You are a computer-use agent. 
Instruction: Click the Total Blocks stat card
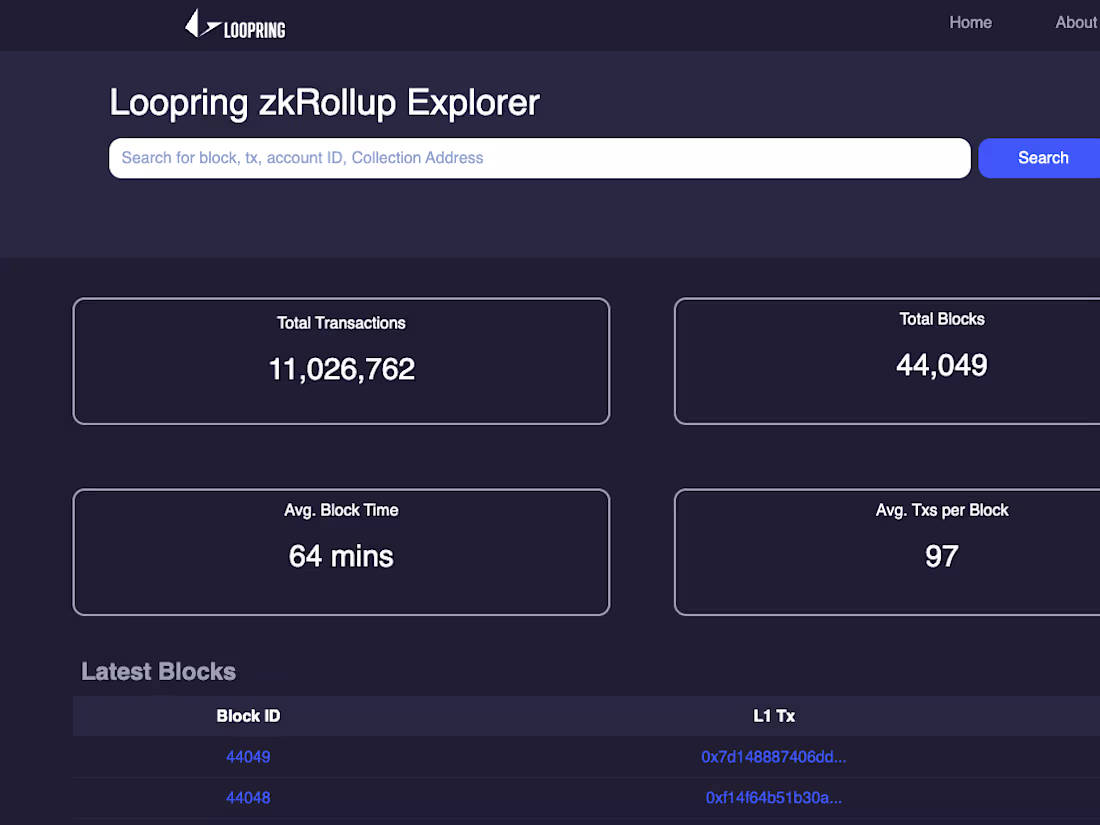click(x=941, y=361)
